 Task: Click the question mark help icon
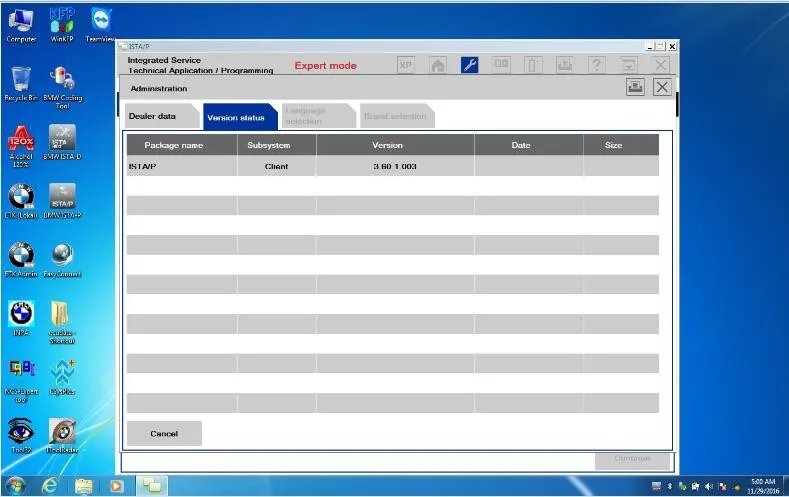[x=597, y=65]
